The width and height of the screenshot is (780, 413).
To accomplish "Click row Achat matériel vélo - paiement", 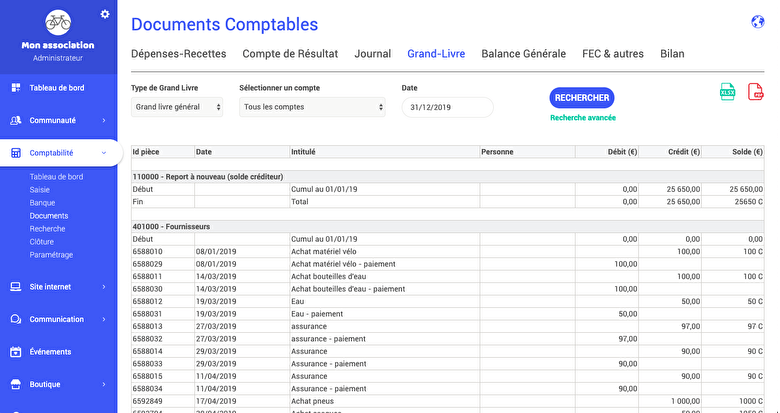I will [x=343, y=264].
